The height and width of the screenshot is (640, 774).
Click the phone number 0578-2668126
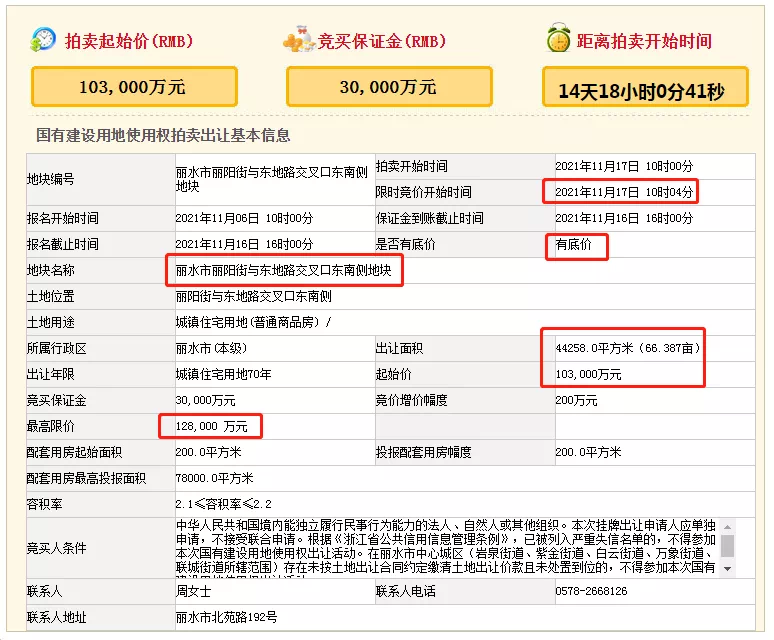[x=591, y=591]
